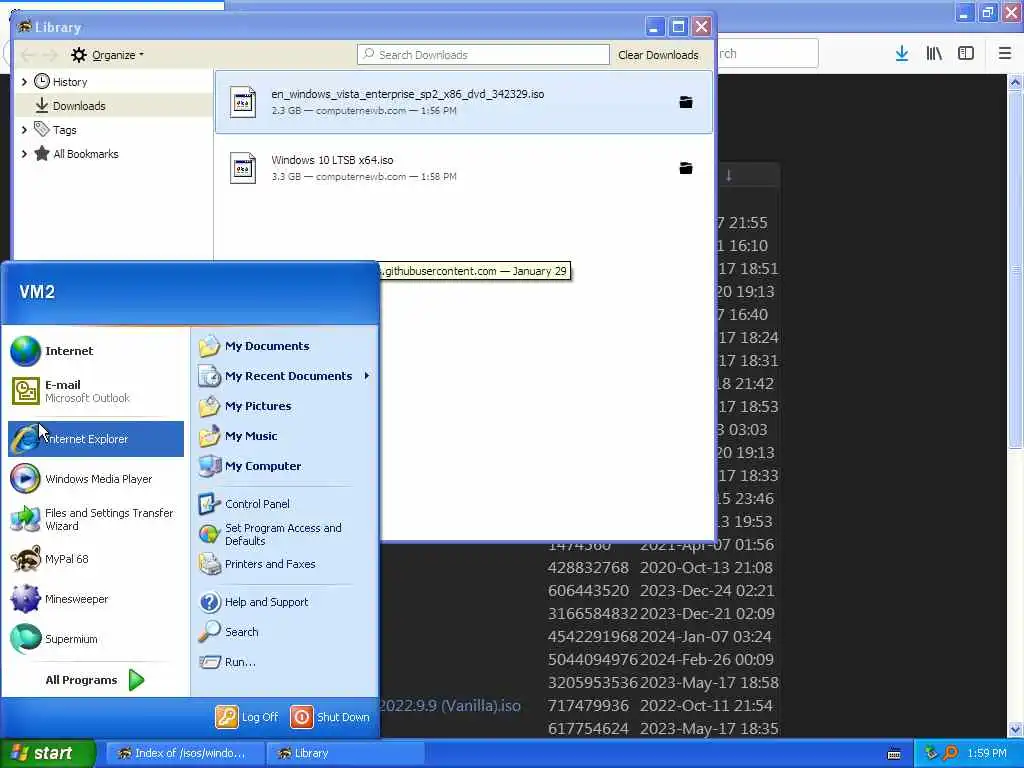Click the Windows start button
Image resolution: width=1024 pixels, height=768 pixels.
(x=48, y=754)
